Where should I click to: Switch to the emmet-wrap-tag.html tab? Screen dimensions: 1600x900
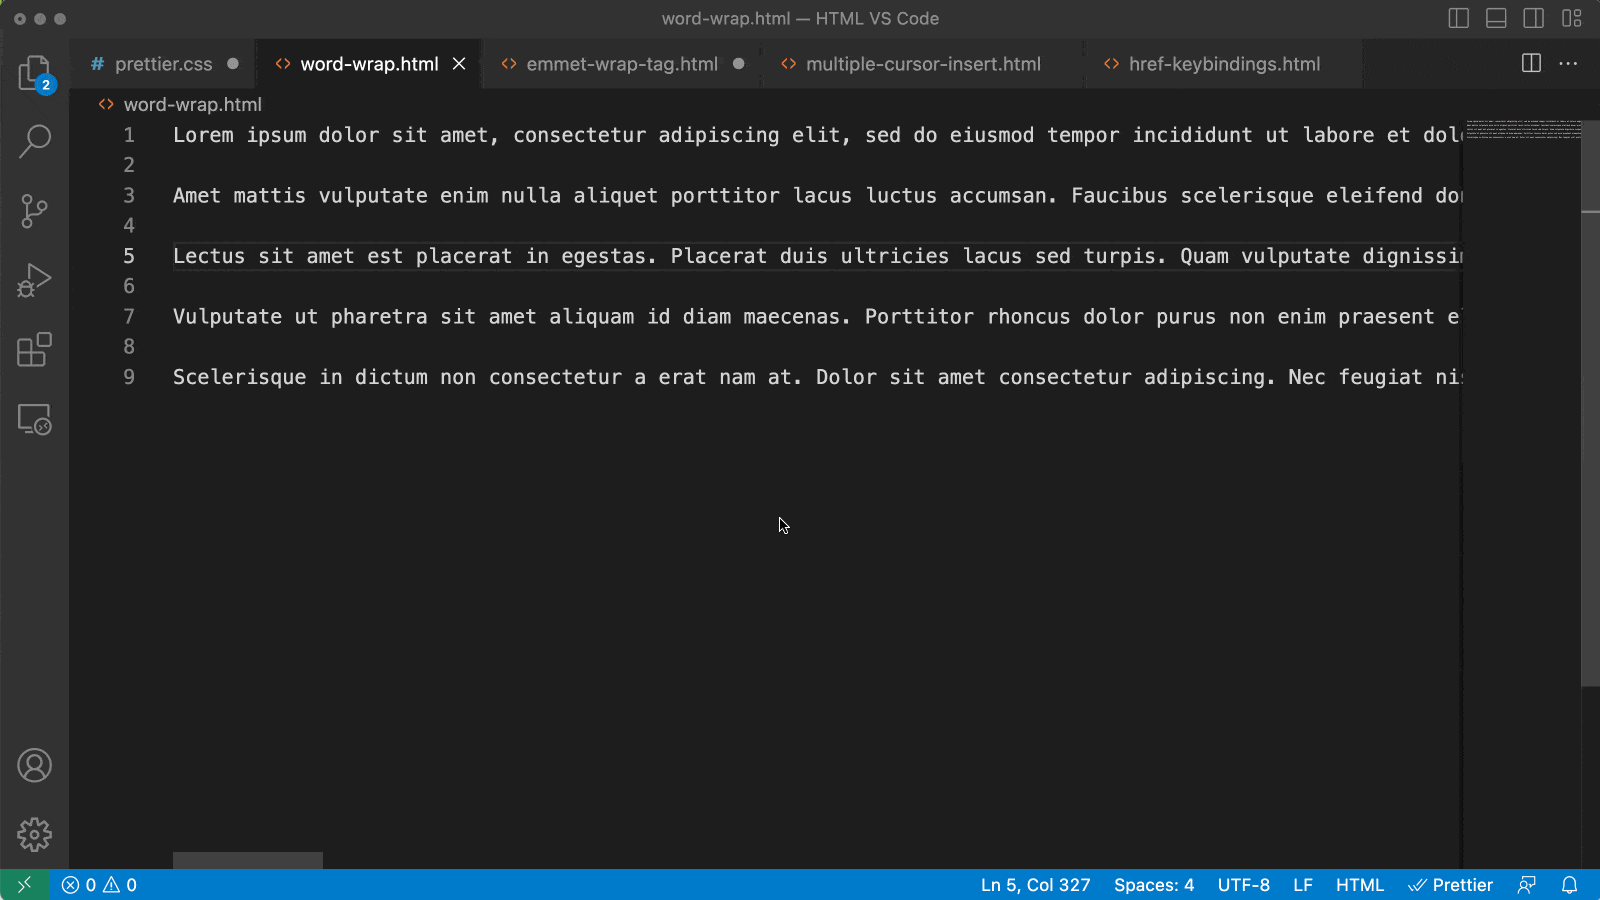[621, 64]
